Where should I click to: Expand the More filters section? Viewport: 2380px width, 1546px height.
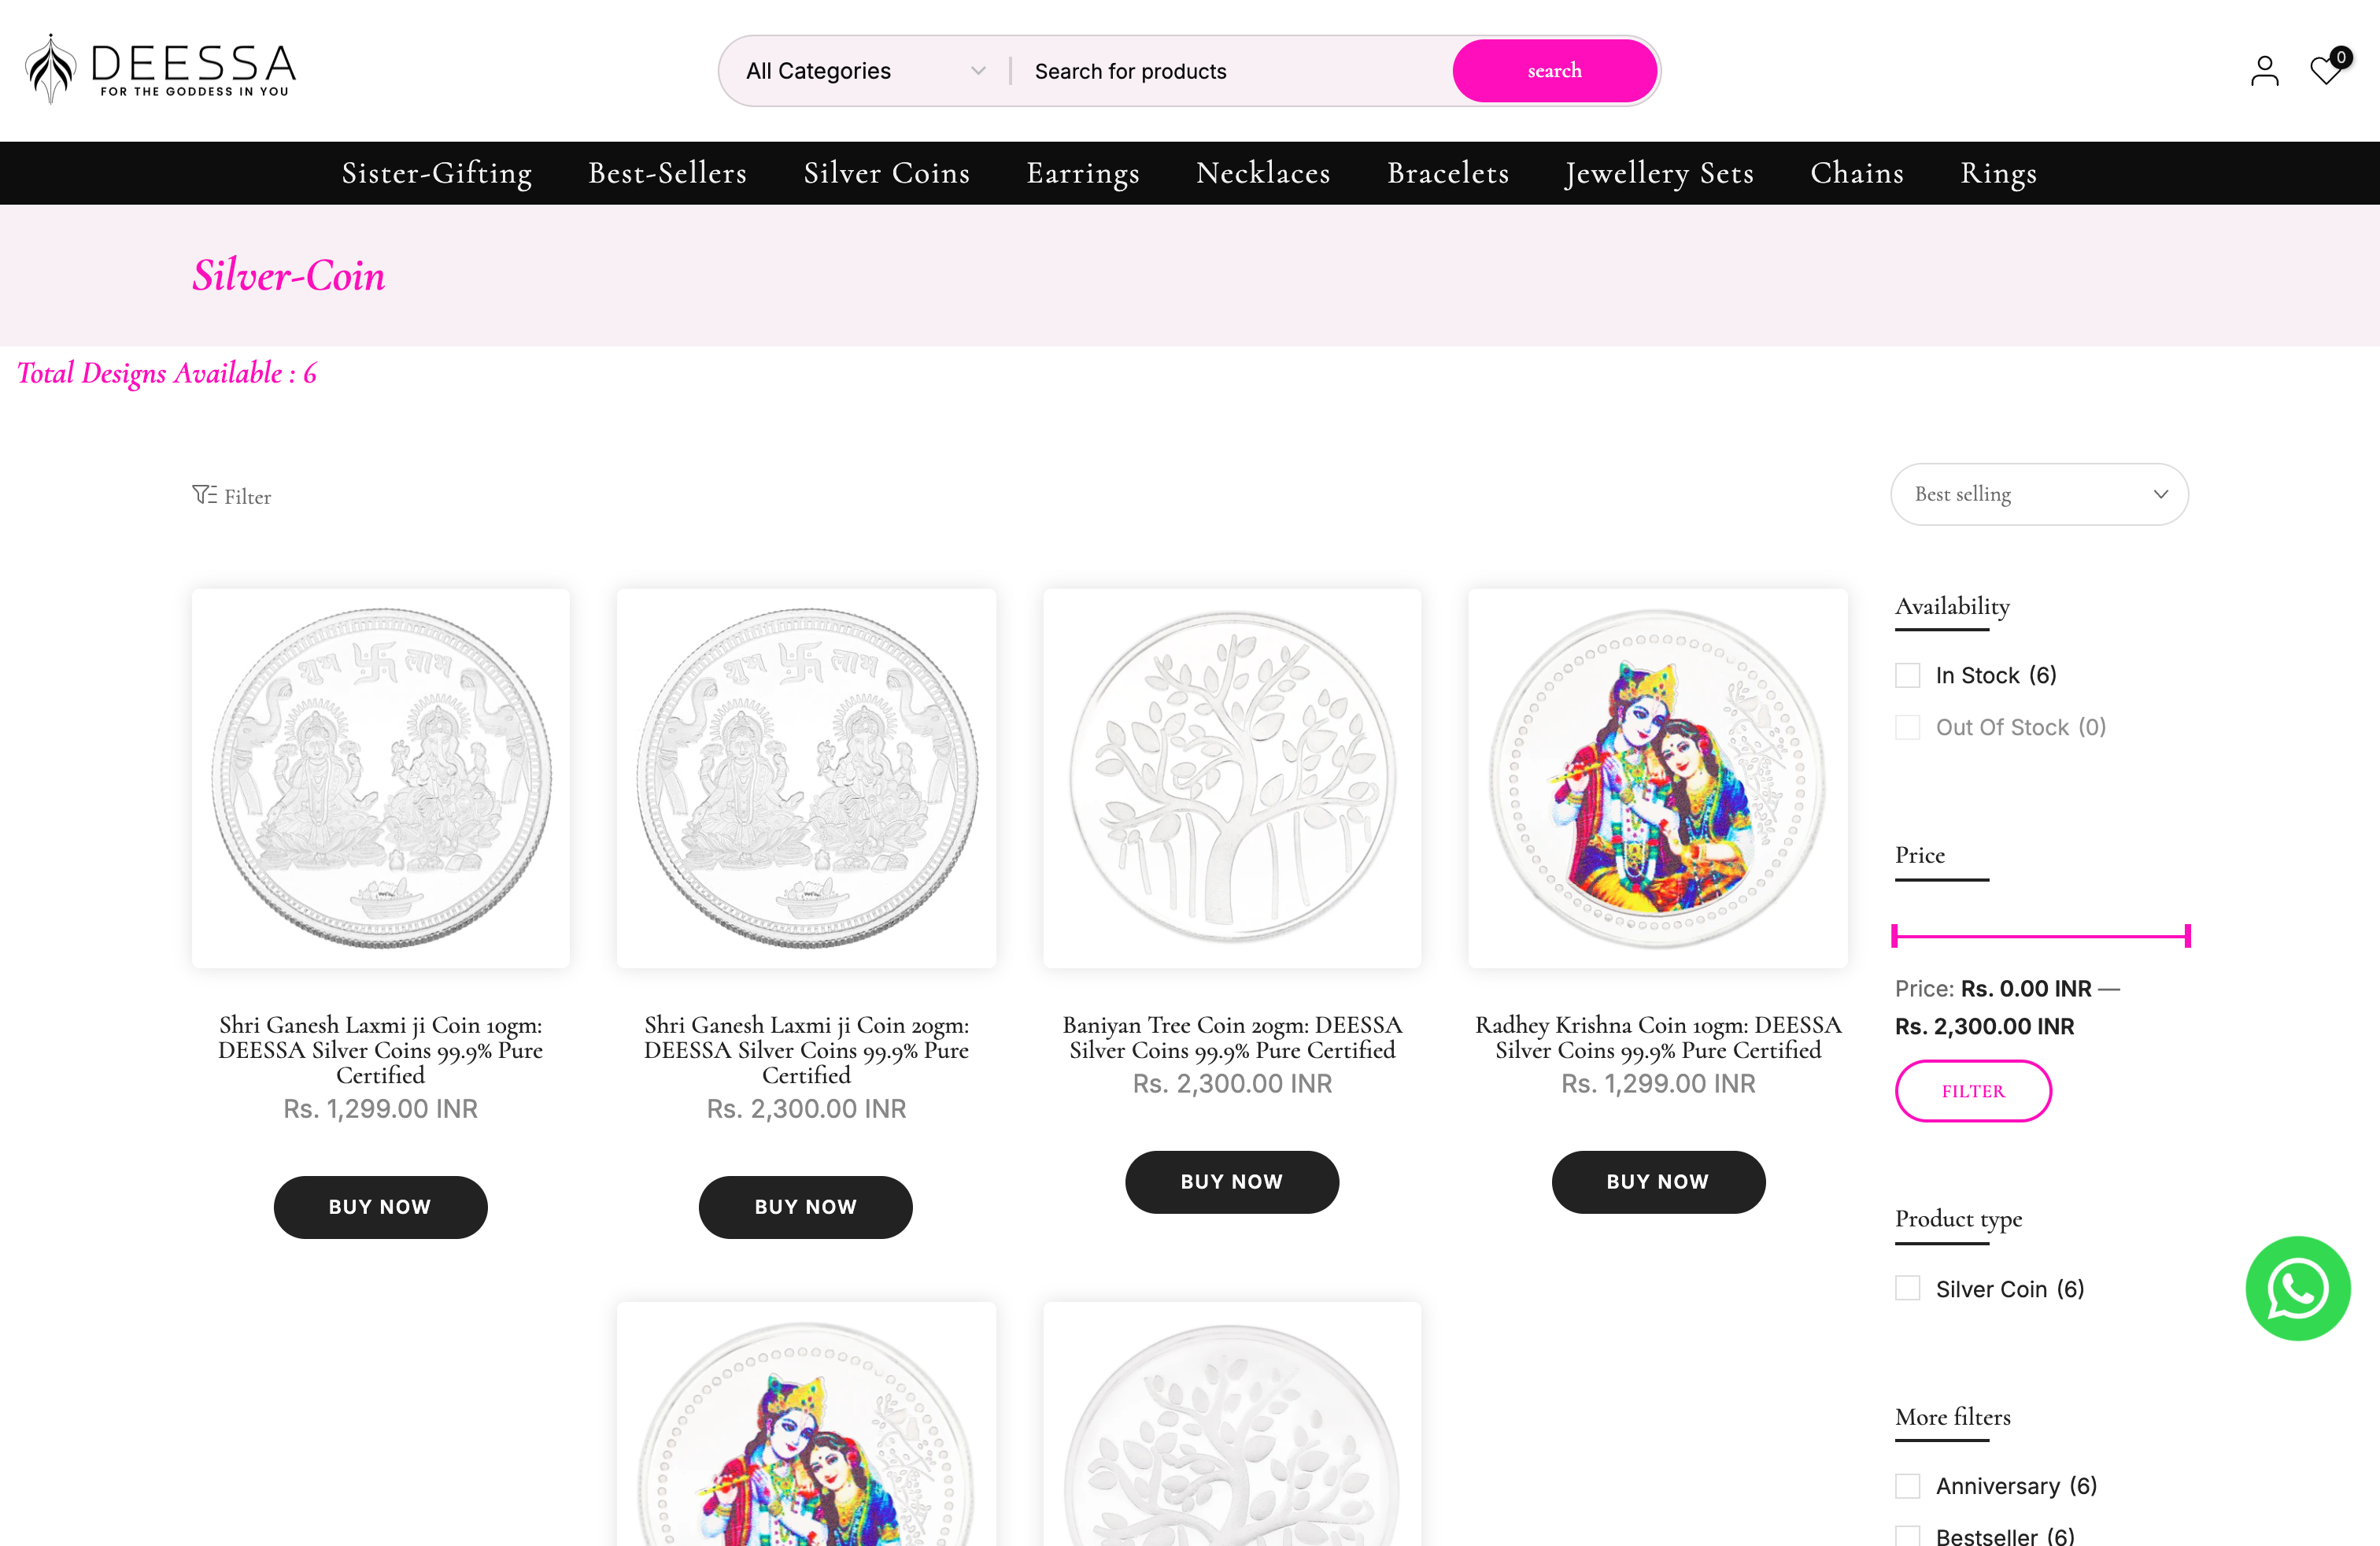click(1951, 1417)
